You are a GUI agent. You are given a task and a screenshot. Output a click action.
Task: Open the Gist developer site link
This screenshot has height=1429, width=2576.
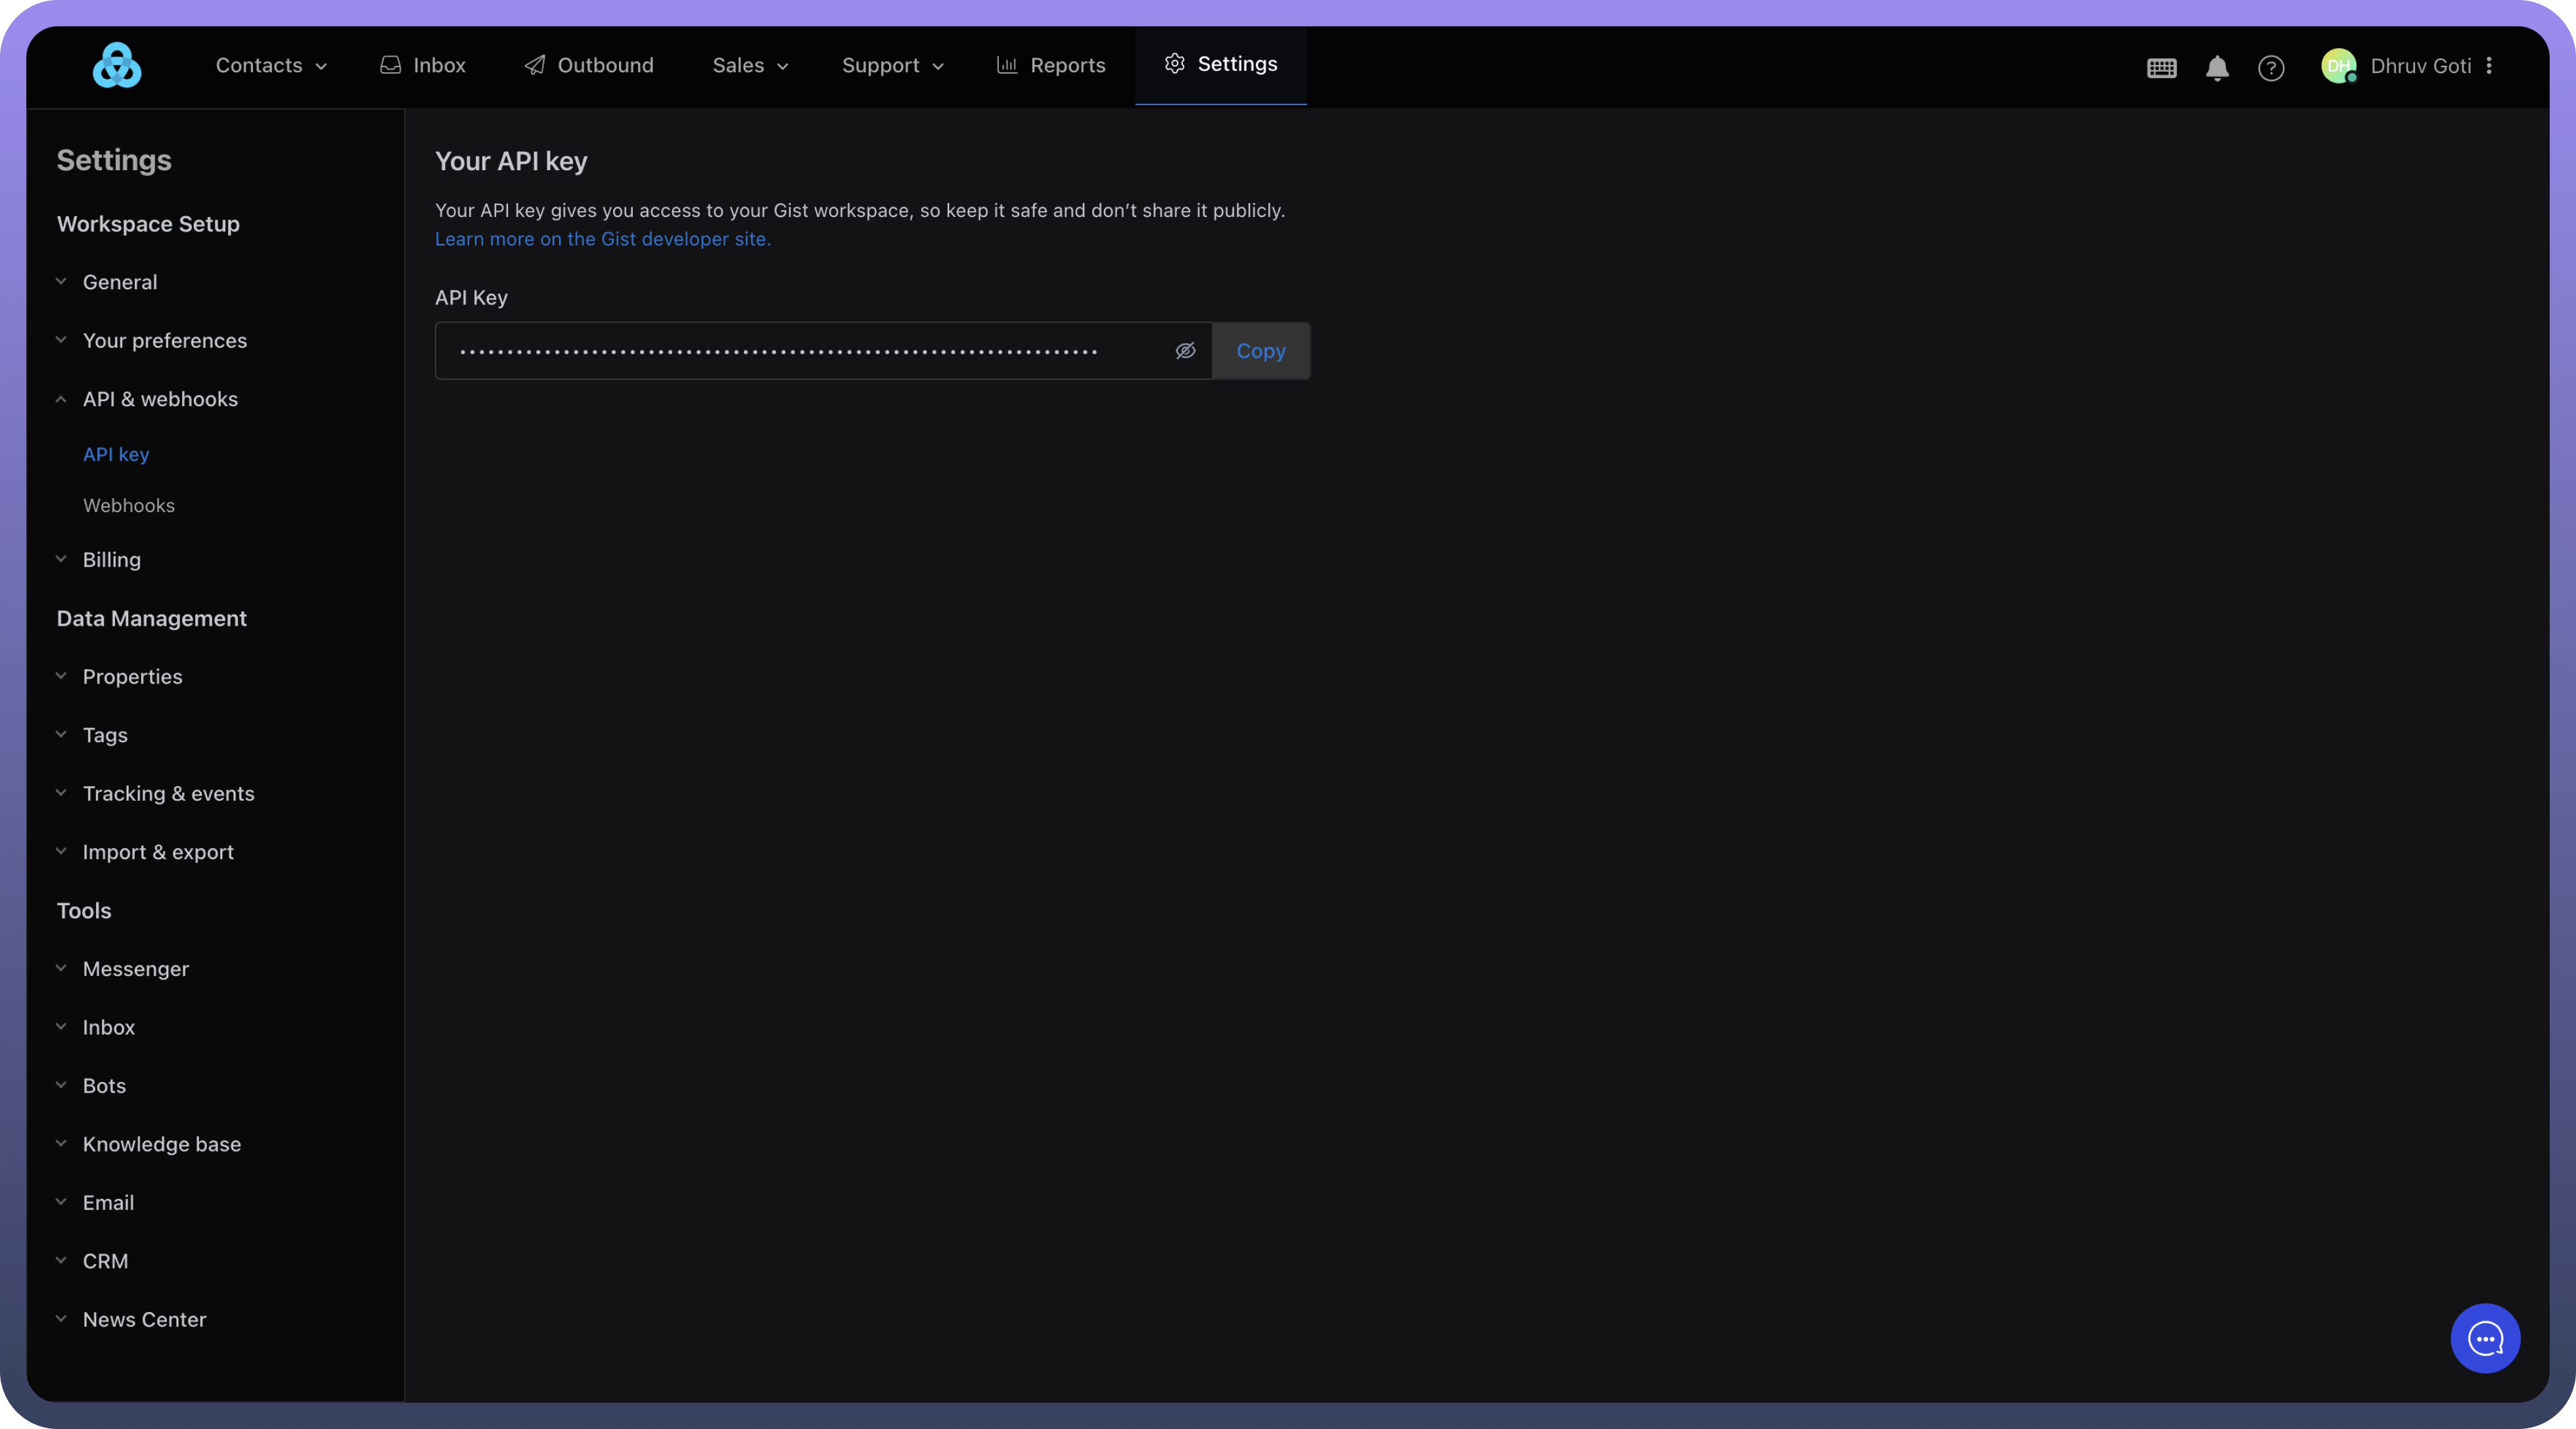coord(602,239)
